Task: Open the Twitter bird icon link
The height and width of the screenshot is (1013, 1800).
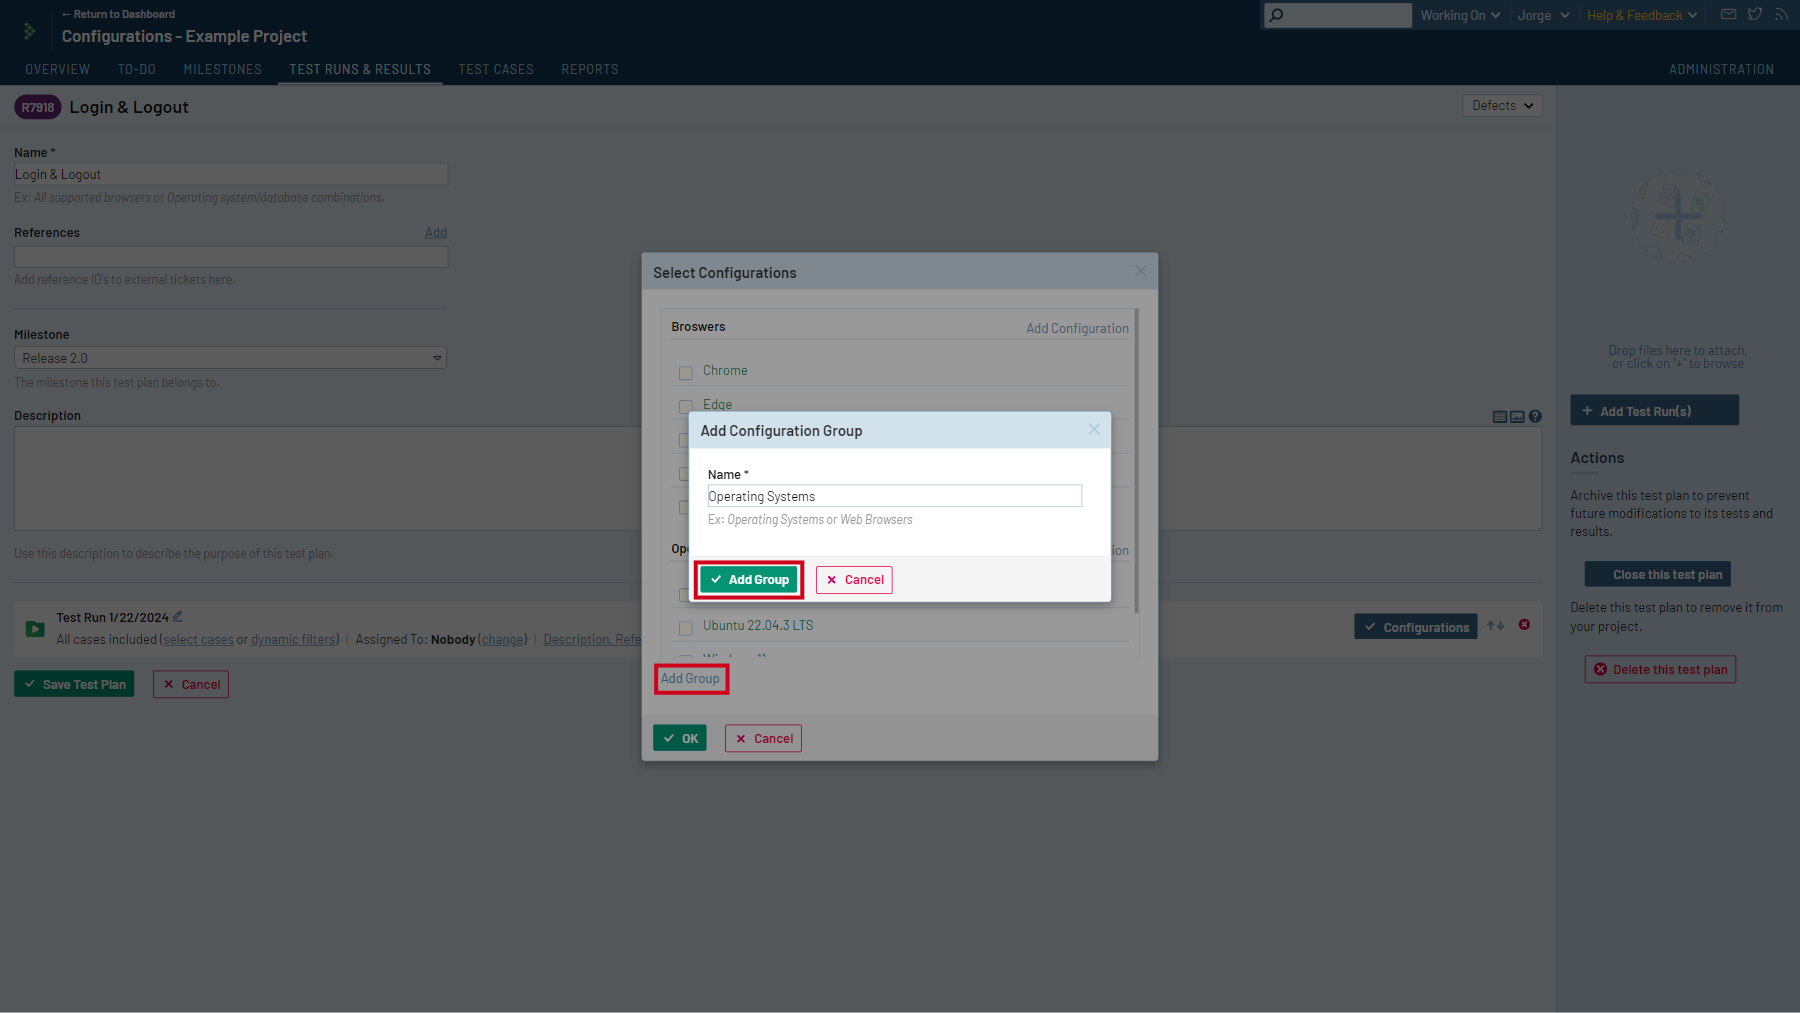Action: point(1755,15)
